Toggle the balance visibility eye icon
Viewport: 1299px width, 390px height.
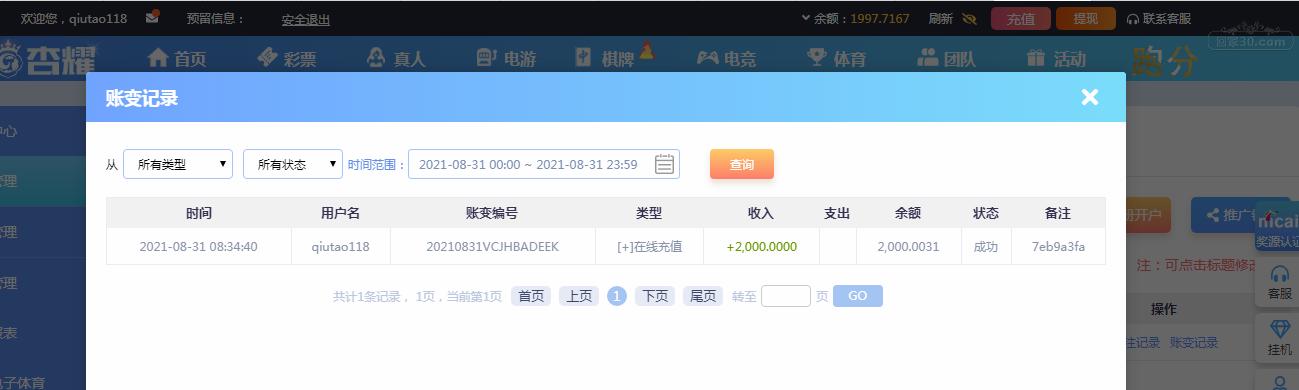click(968, 18)
